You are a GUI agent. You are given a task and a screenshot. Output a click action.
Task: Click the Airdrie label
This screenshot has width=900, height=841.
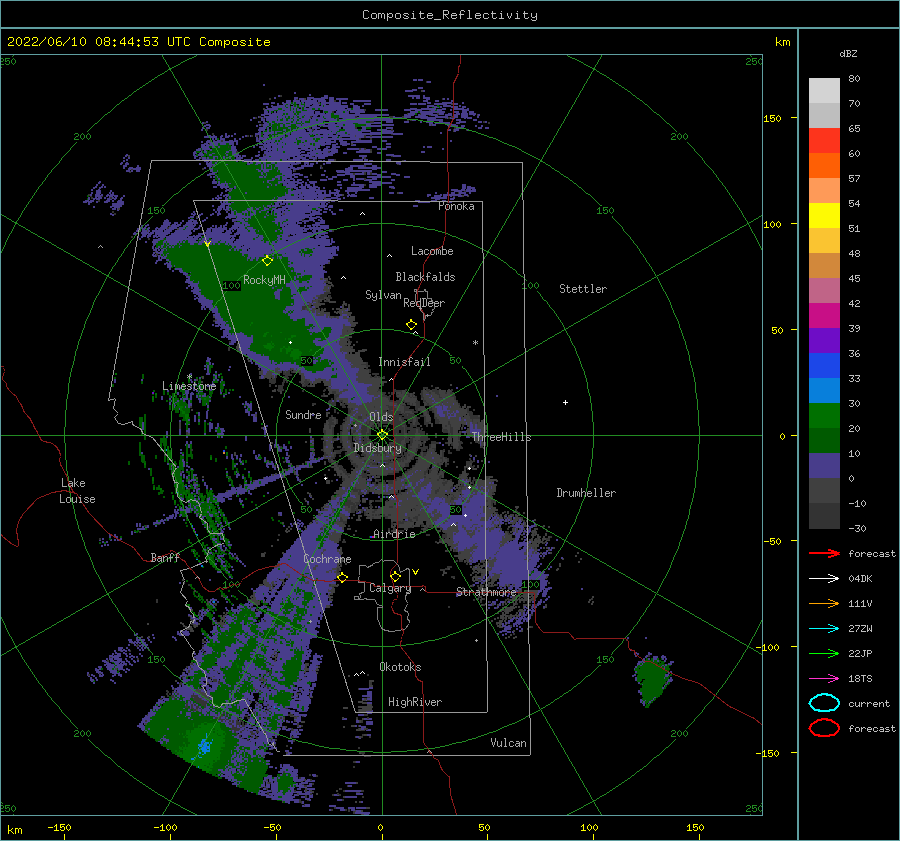click(x=394, y=534)
